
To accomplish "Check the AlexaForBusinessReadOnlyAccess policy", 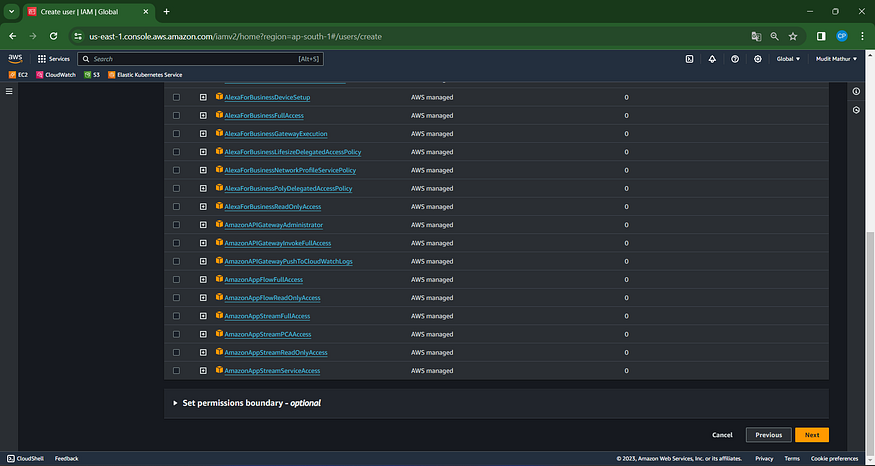I will point(176,206).
